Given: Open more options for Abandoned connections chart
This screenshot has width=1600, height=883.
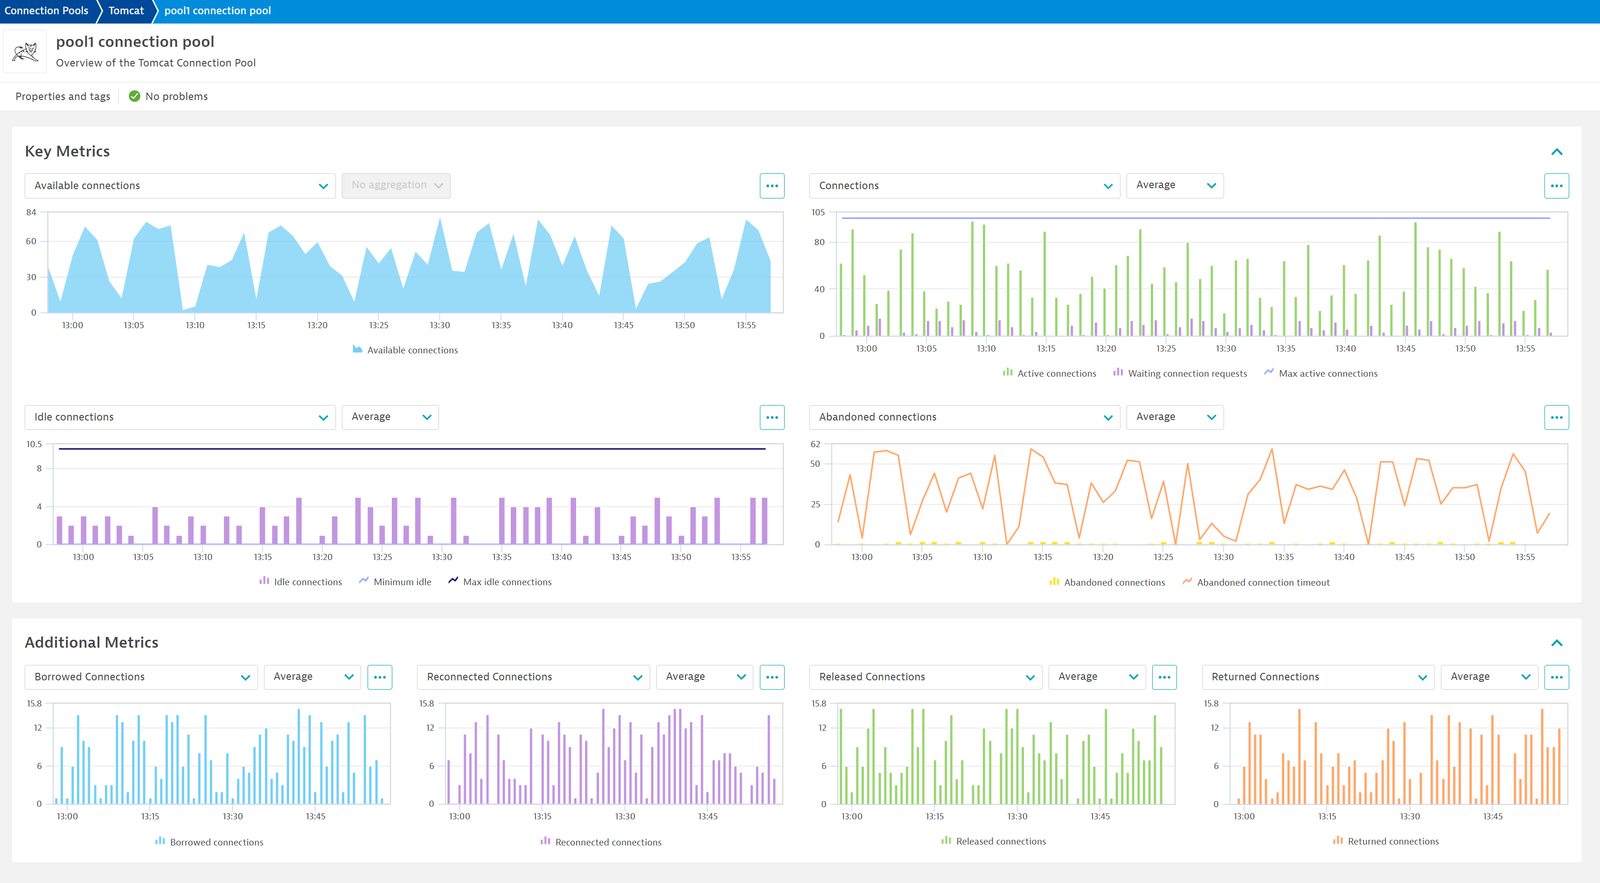Looking at the screenshot, I should coord(1556,417).
